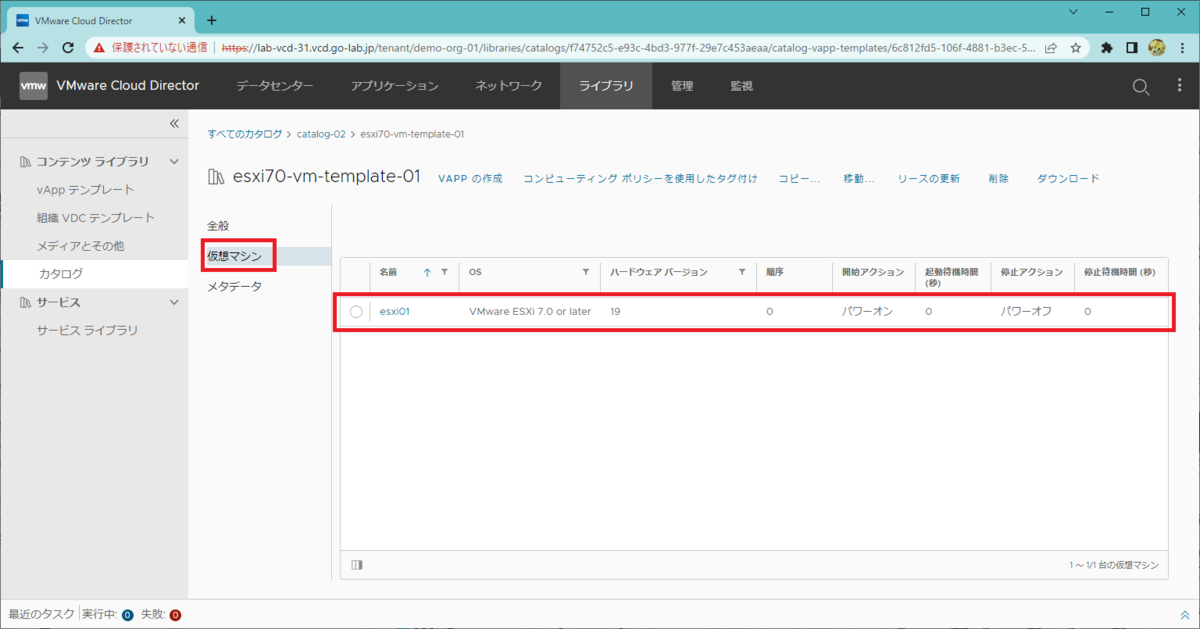Viewport: 1200px width, 629px height.
Task: Click the VMware vmw logo icon
Action: 33,86
